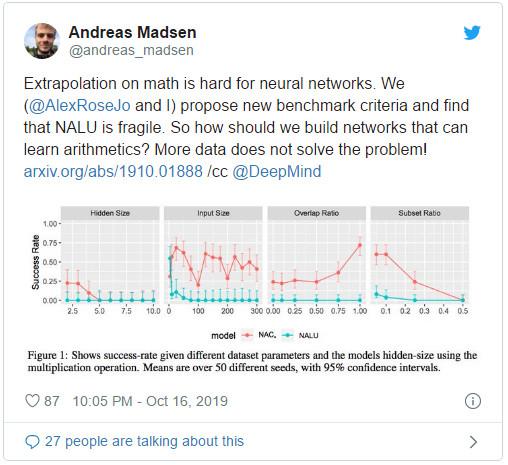Expand conversation with right chevron arrow

(473, 442)
